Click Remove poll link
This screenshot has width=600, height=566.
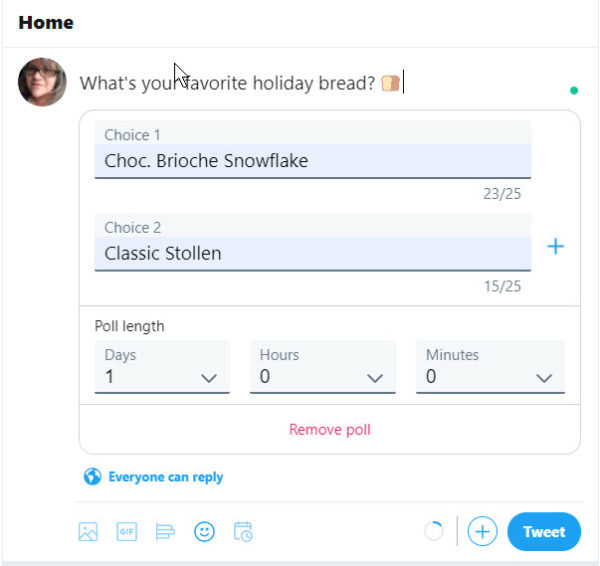click(x=330, y=429)
